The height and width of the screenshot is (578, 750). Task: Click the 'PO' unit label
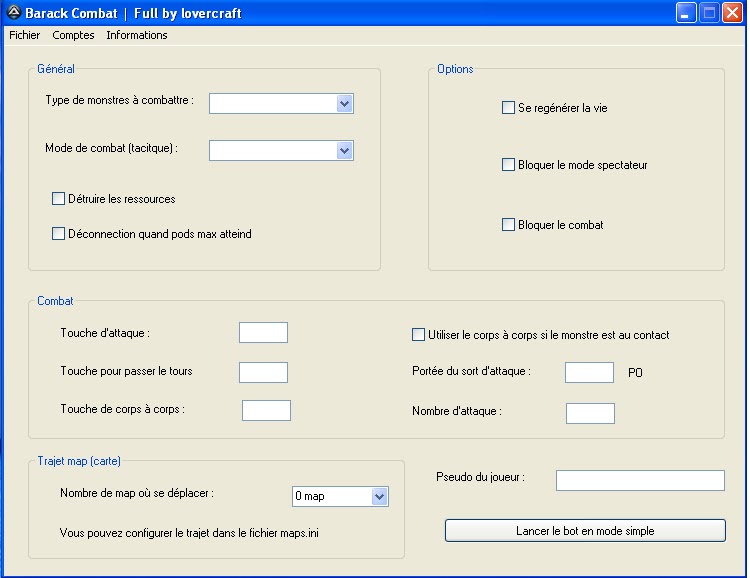[635, 373]
